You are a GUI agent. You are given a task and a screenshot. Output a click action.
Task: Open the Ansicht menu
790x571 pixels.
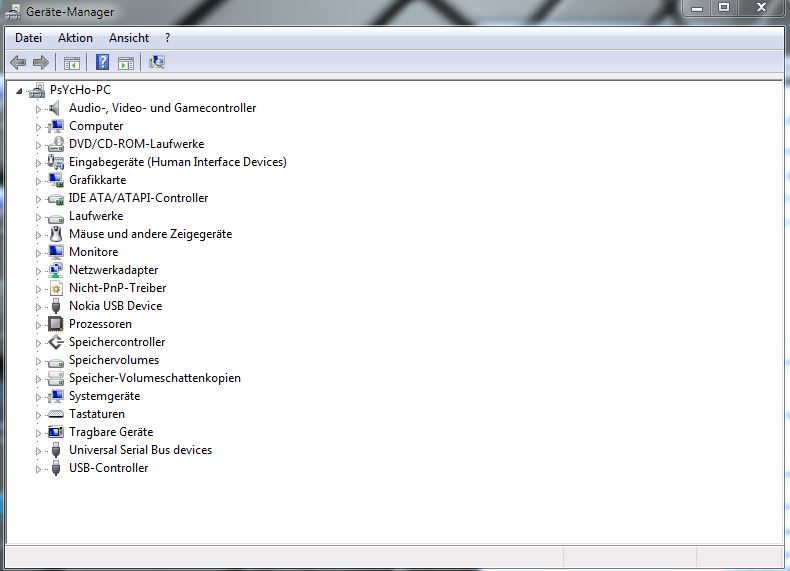point(129,38)
